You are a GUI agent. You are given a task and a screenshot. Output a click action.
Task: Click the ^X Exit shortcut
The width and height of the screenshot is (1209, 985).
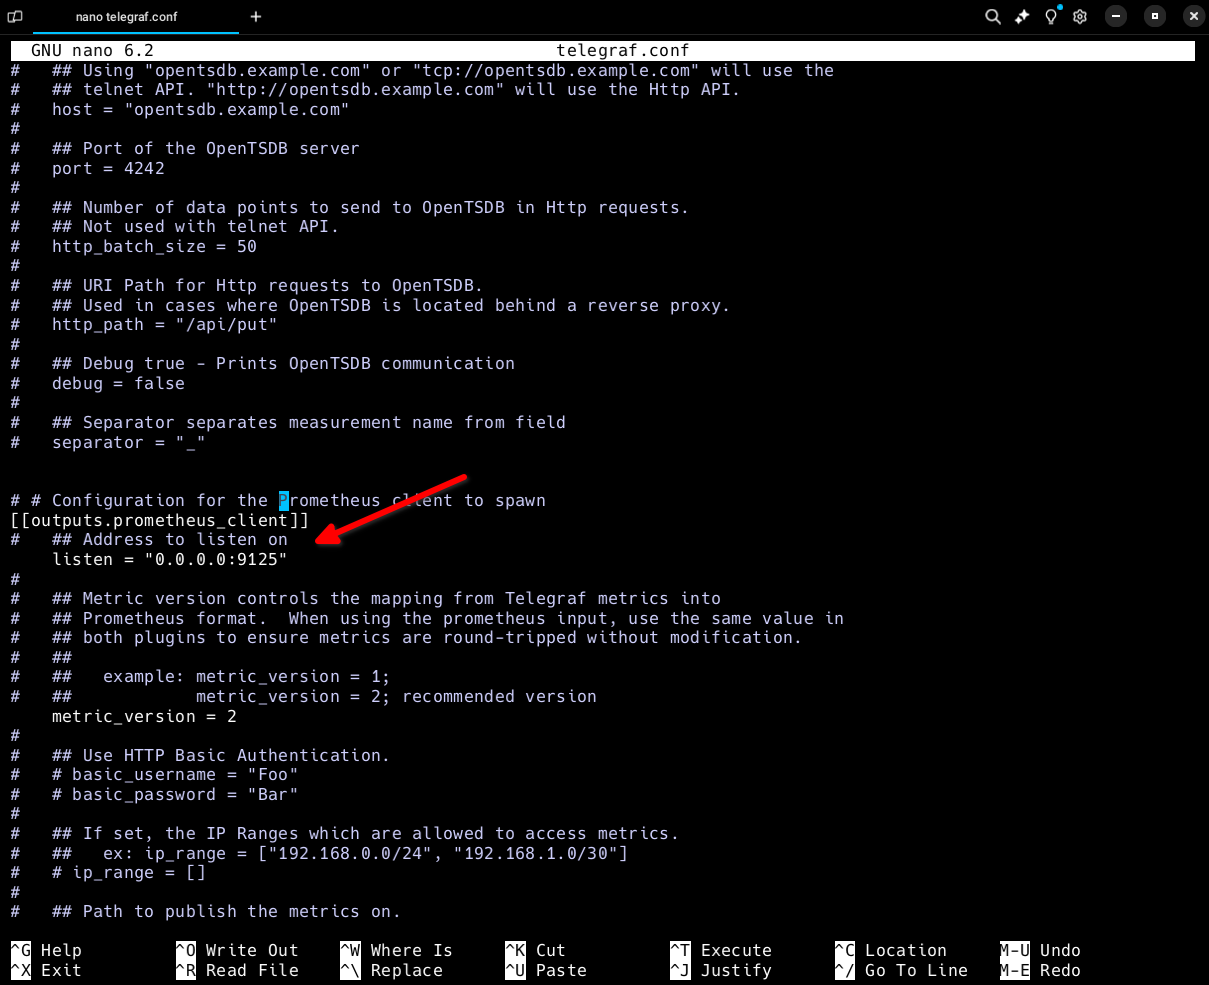(x=46, y=971)
